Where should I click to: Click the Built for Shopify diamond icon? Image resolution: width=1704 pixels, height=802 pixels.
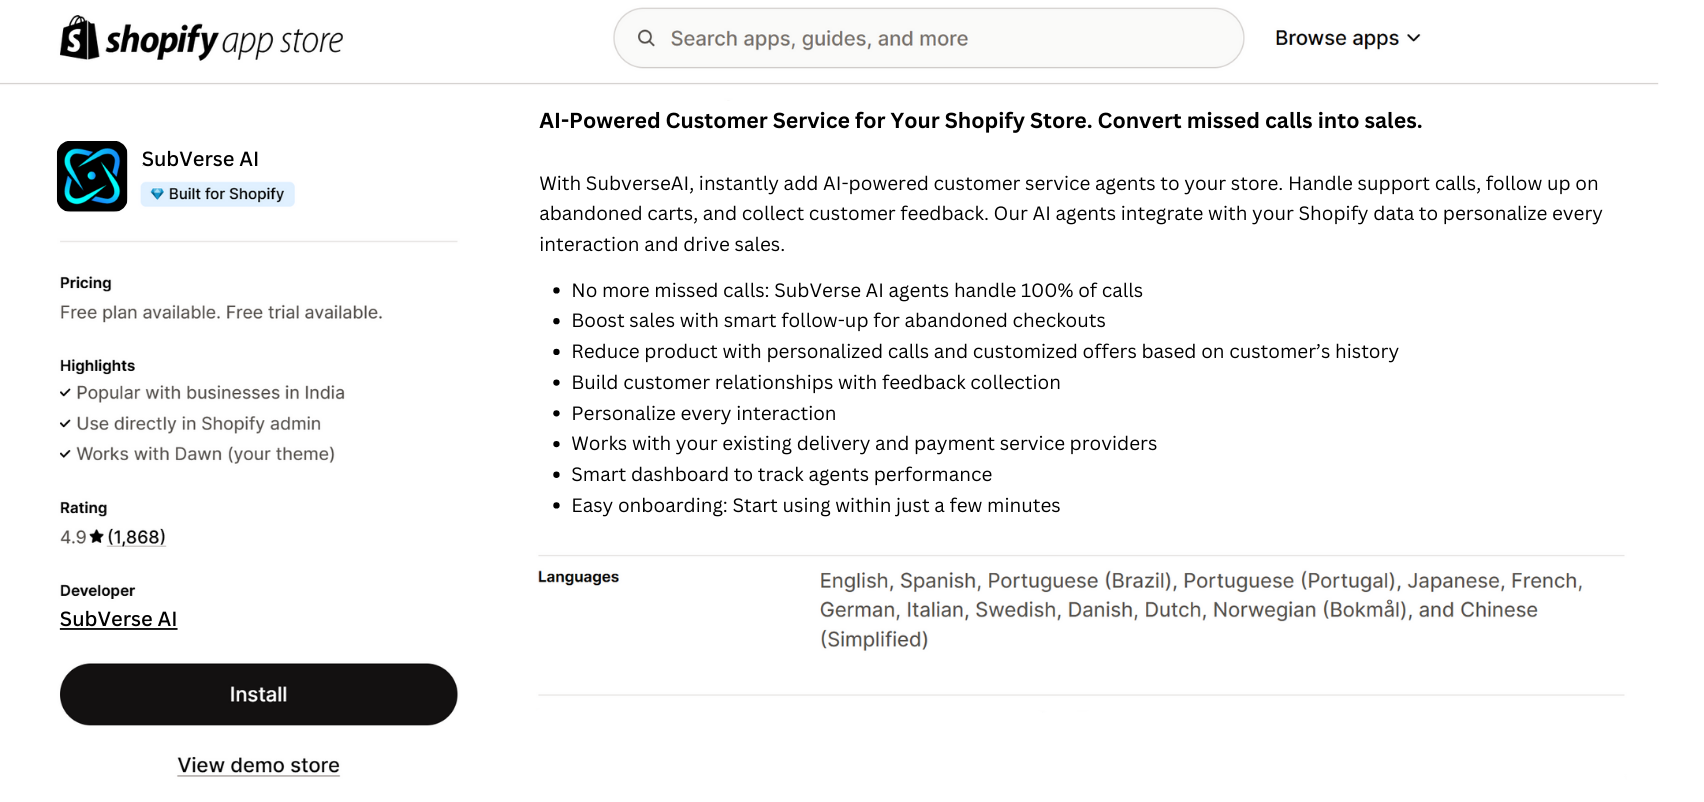click(157, 194)
